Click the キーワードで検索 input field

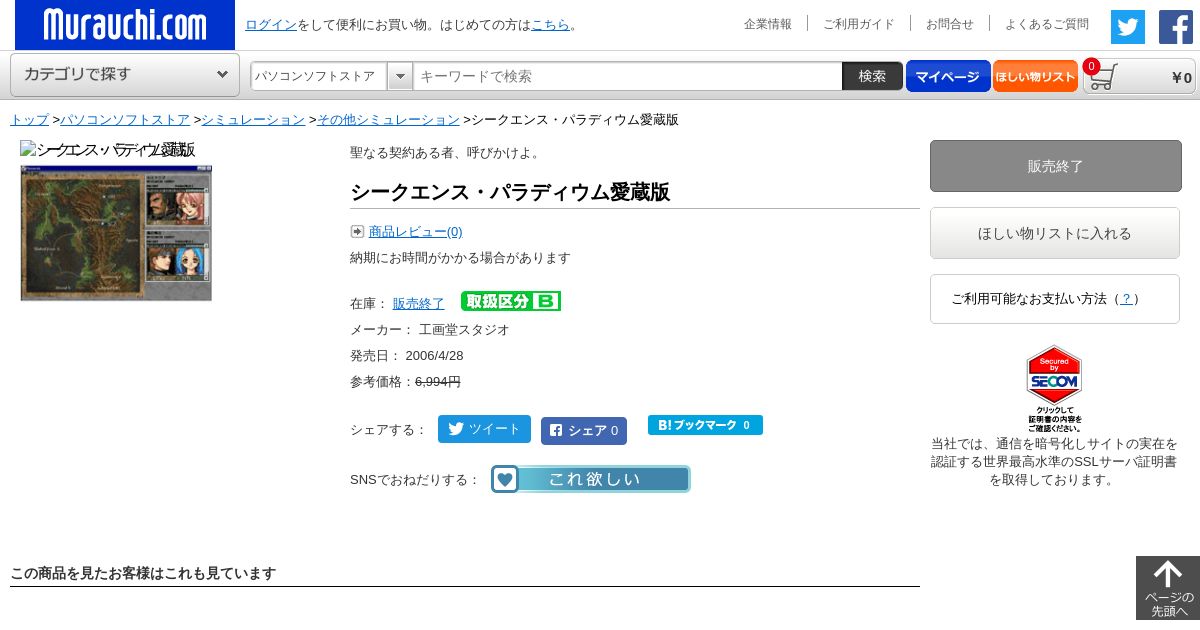click(x=628, y=76)
